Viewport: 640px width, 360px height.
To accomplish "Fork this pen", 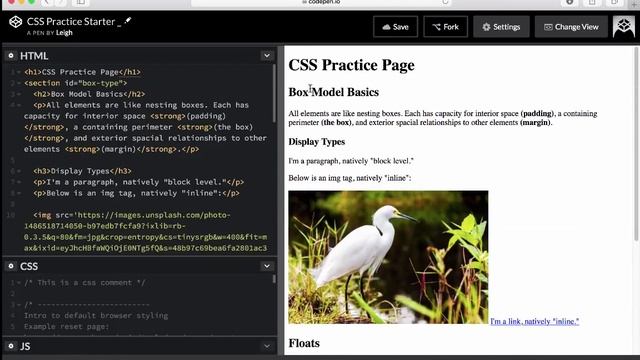I will click(446, 27).
